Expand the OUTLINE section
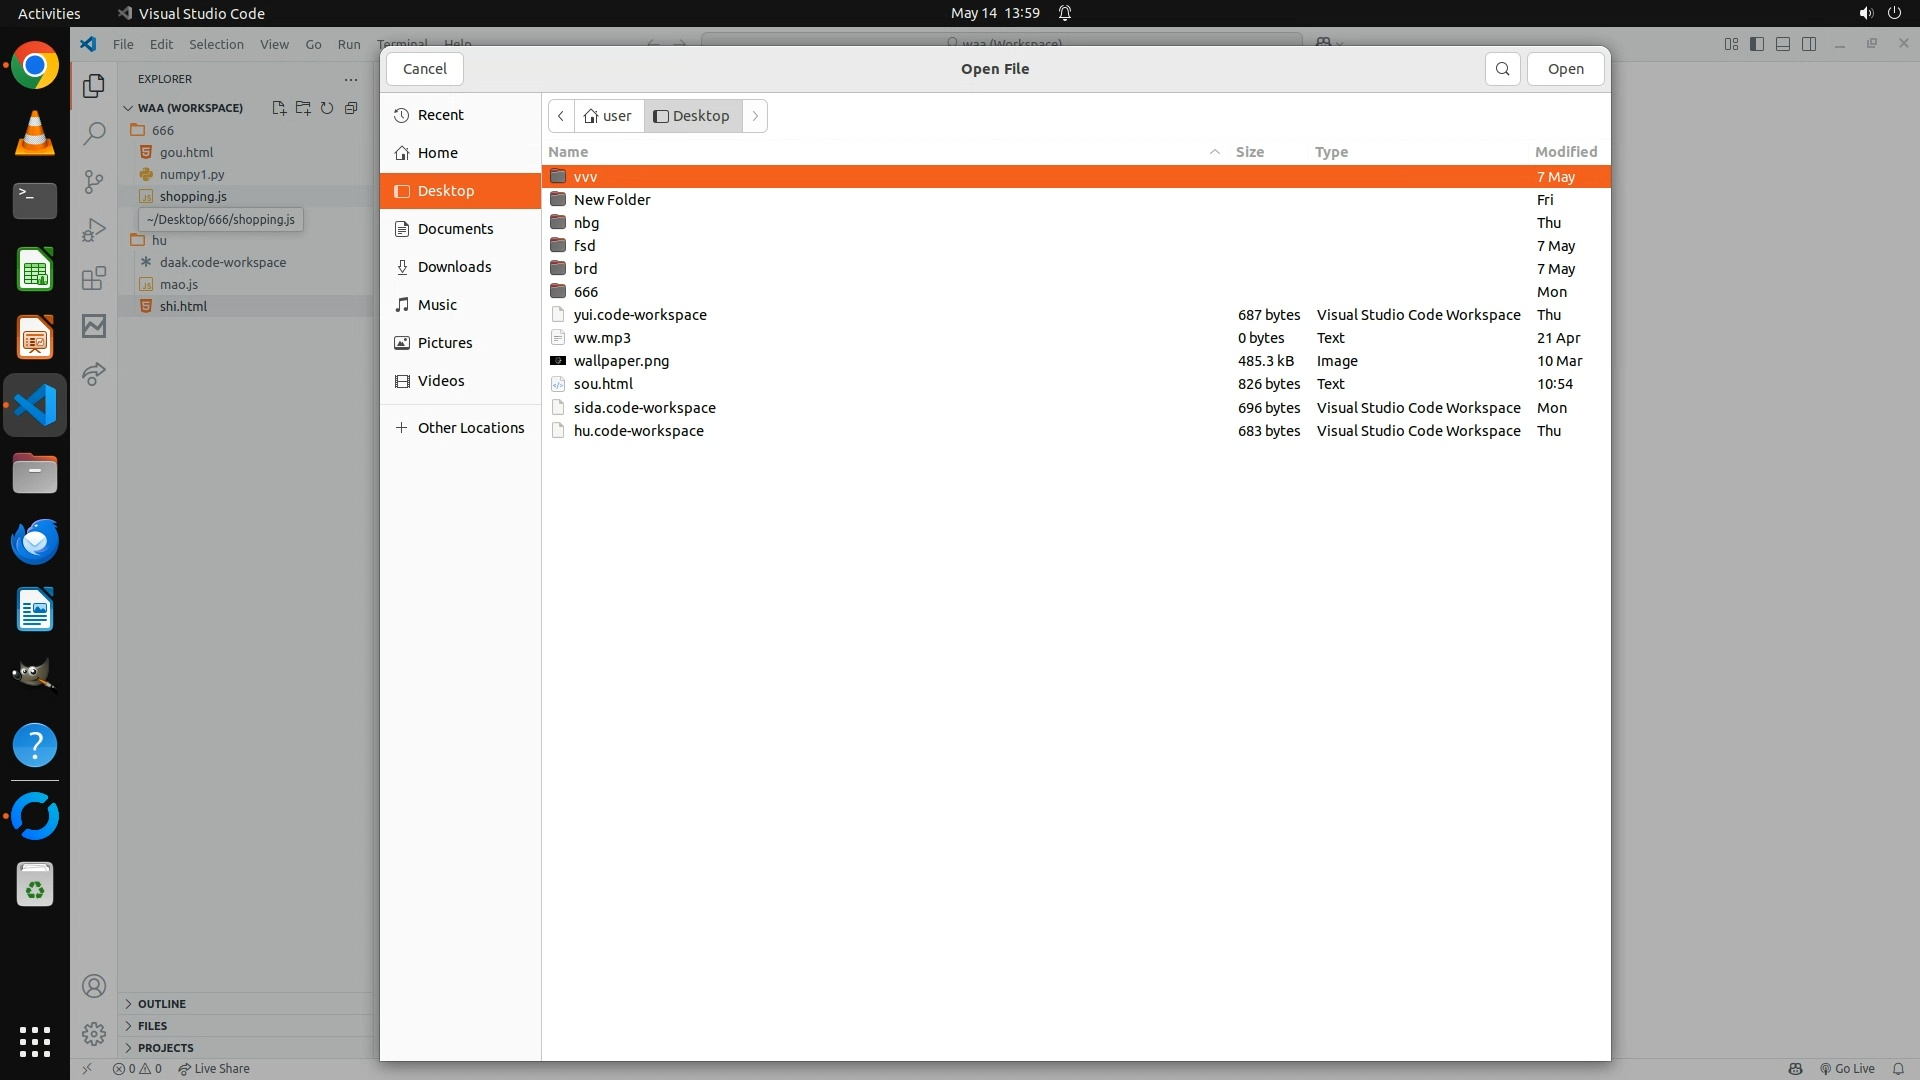This screenshot has height=1080, width=1920. pyautogui.click(x=161, y=1004)
